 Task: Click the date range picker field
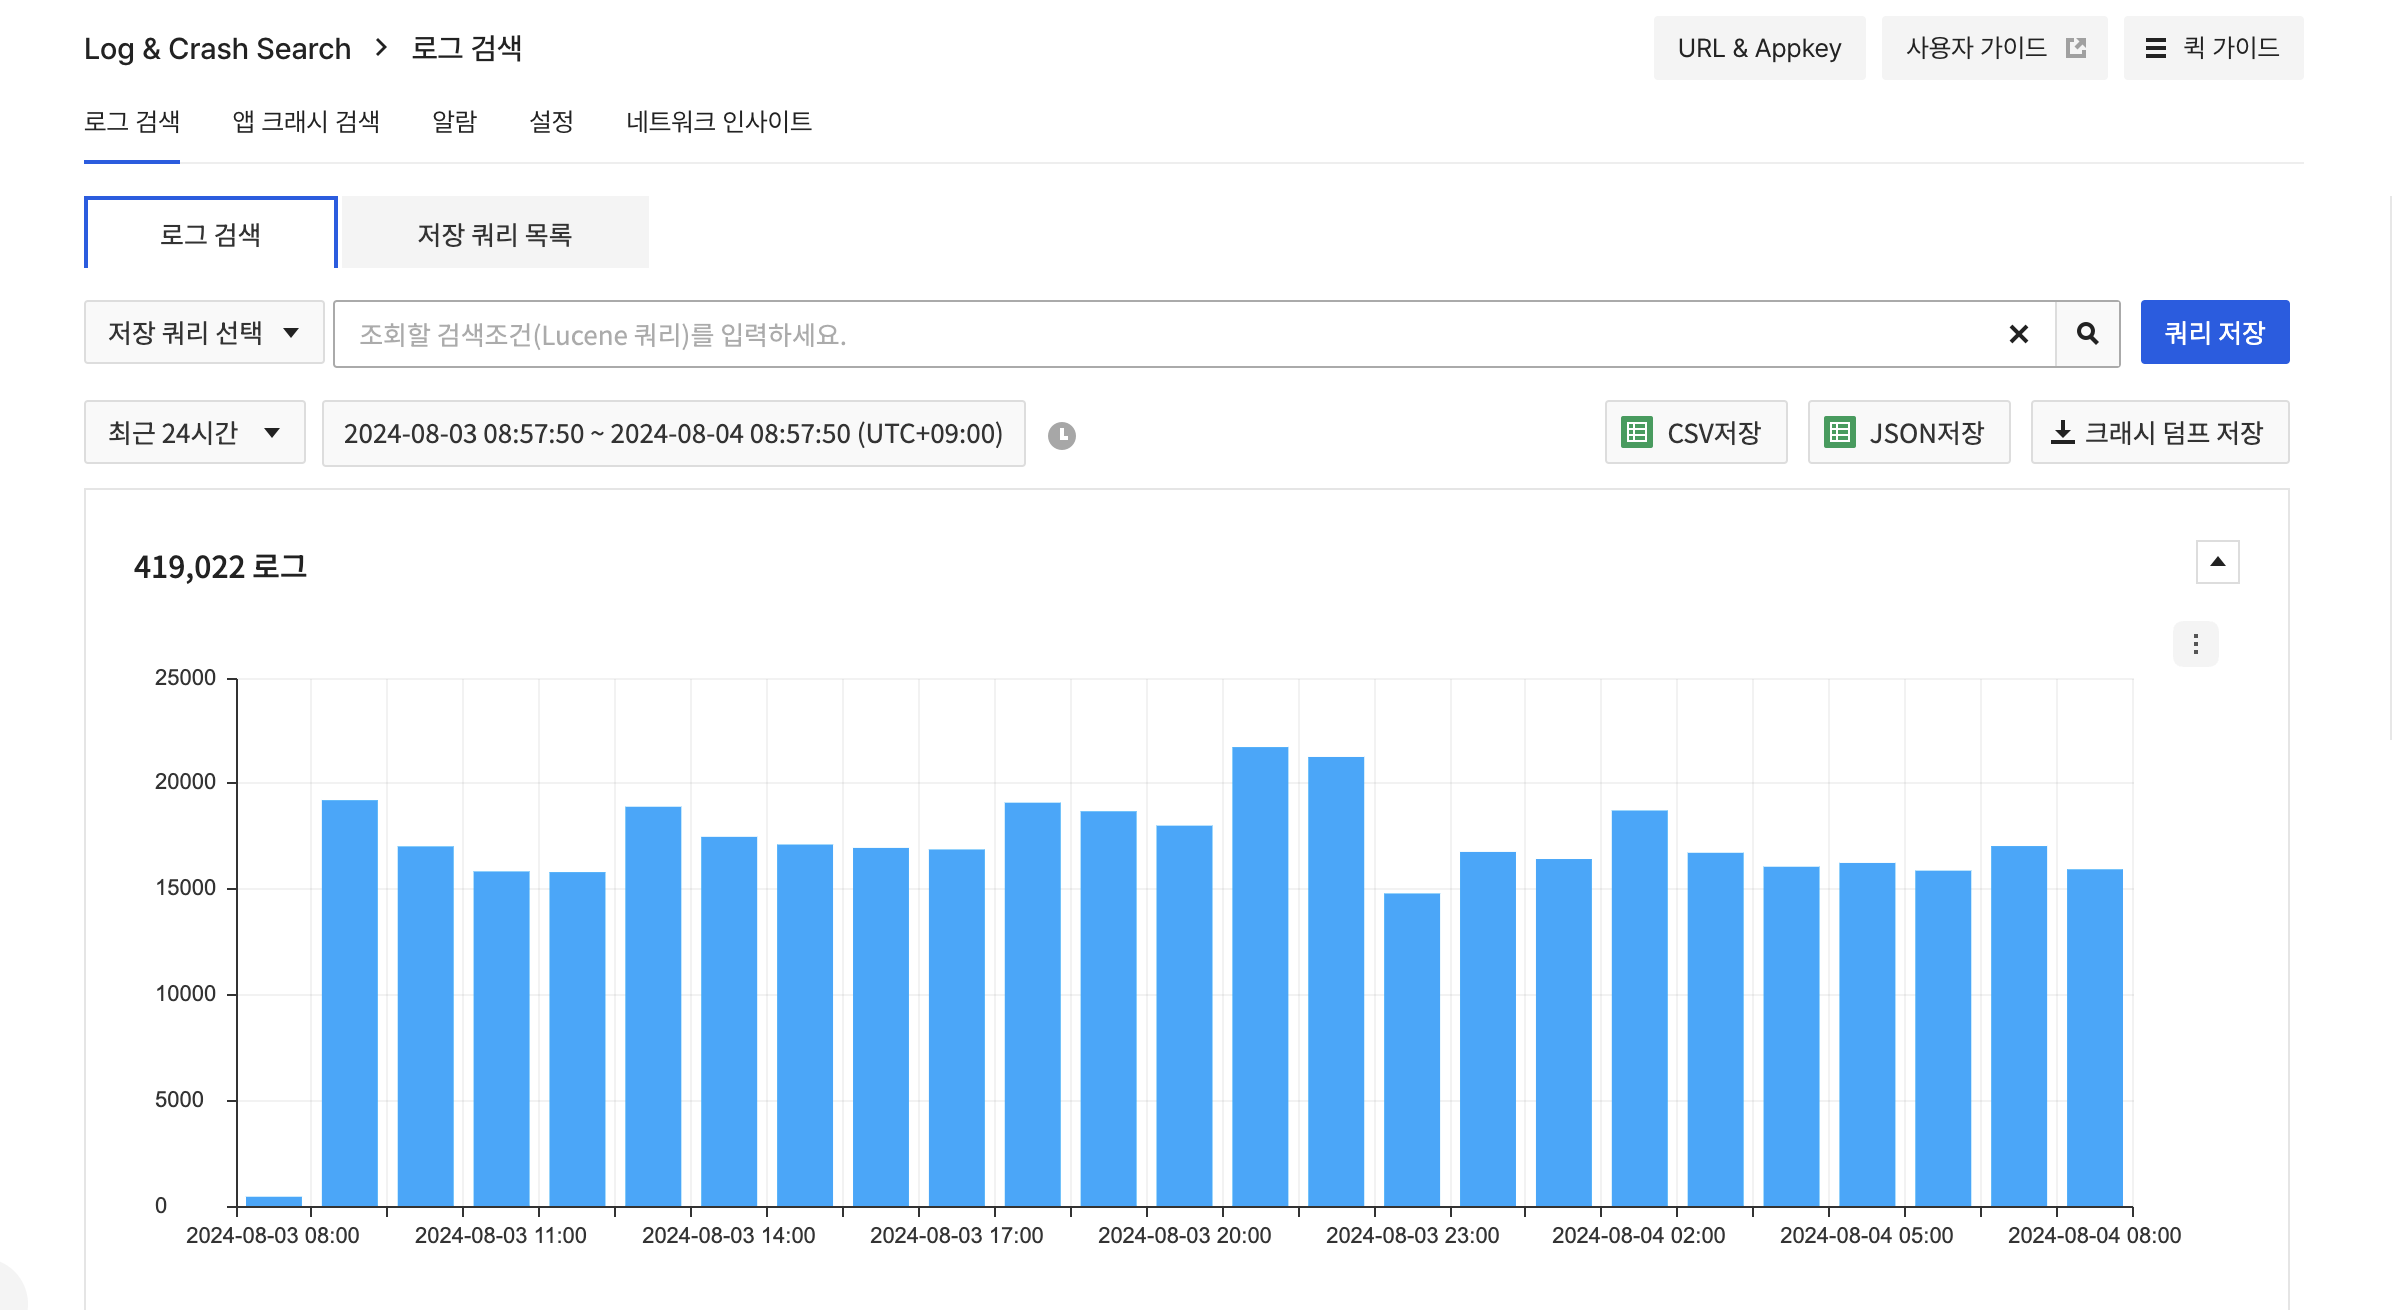(x=673, y=433)
